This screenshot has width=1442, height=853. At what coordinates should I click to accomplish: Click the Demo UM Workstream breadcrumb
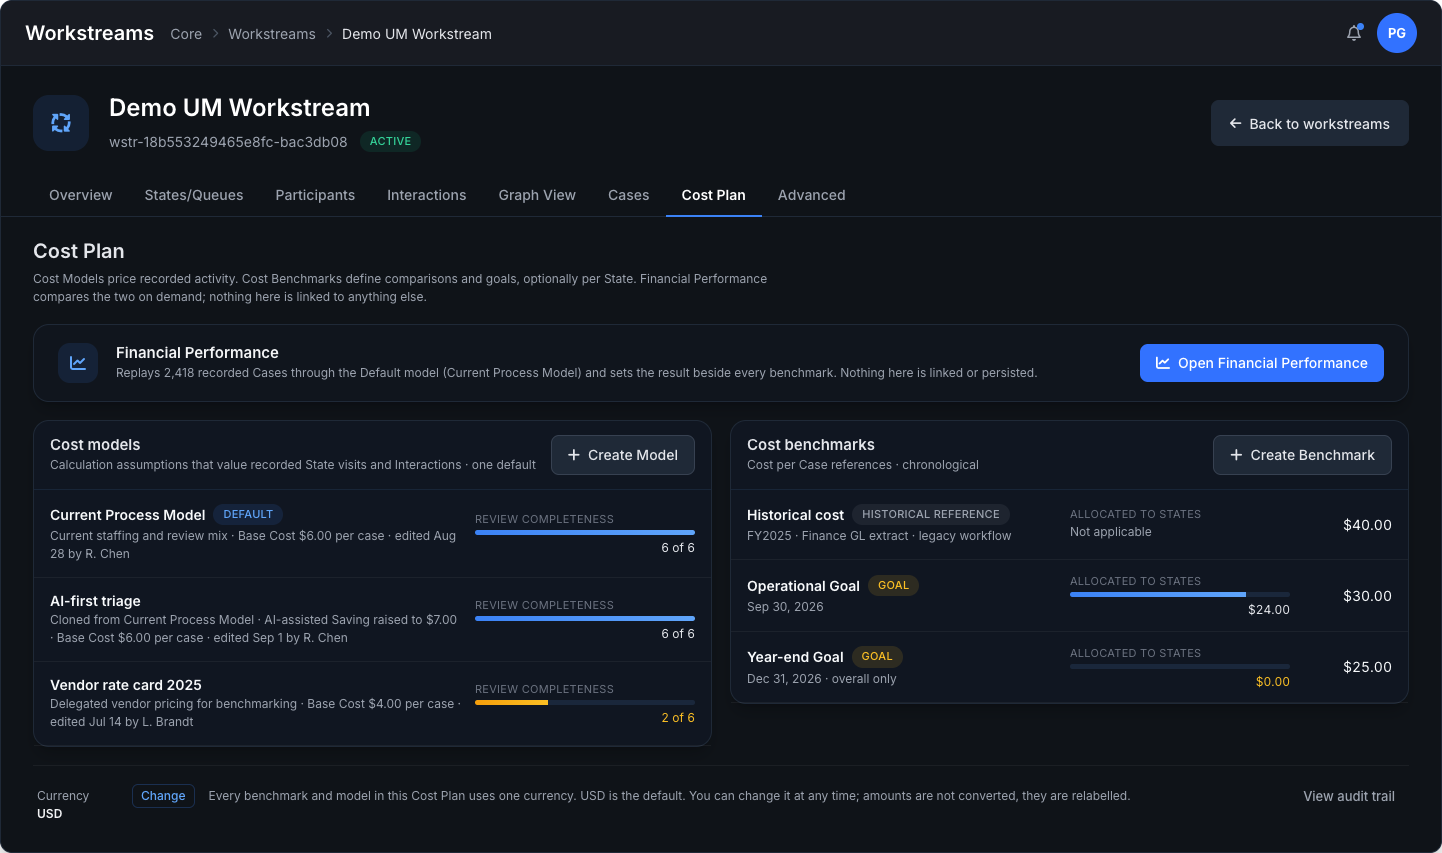click(x=417, y=34)
